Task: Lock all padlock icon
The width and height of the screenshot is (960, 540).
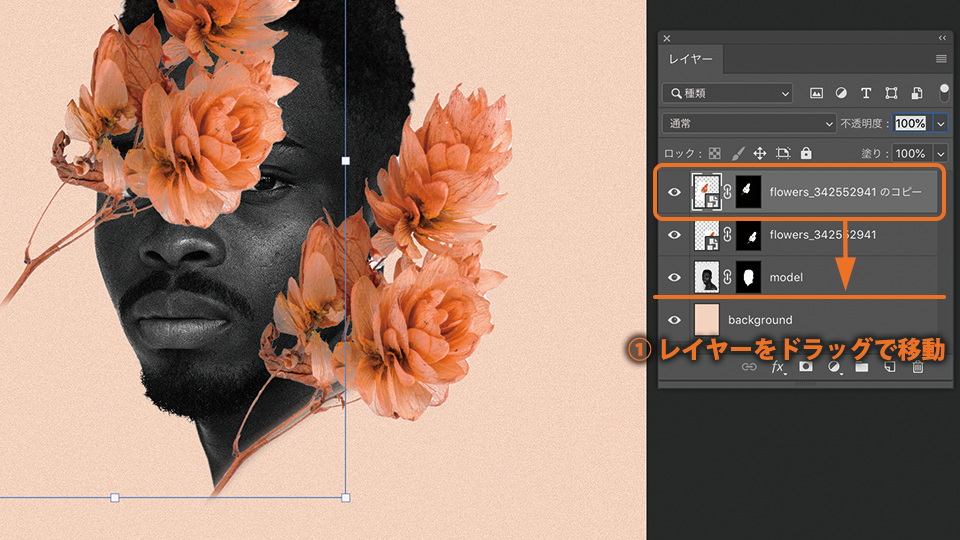Action: (806, 153)
